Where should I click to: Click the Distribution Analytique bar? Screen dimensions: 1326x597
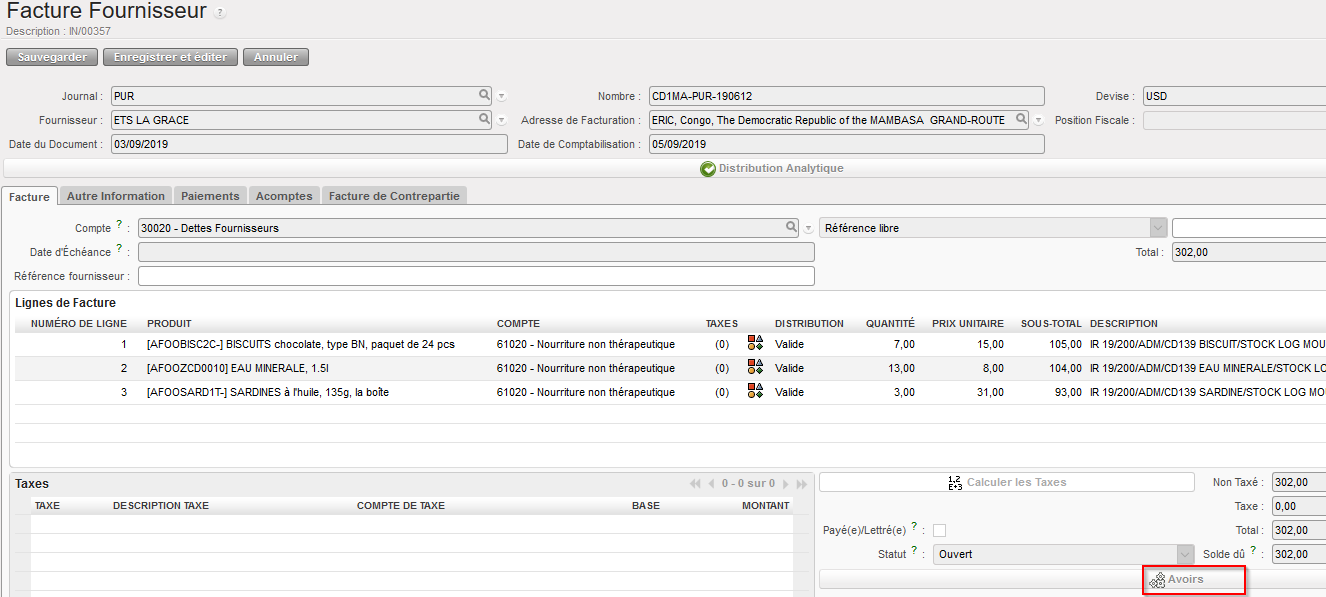[771, 168]
